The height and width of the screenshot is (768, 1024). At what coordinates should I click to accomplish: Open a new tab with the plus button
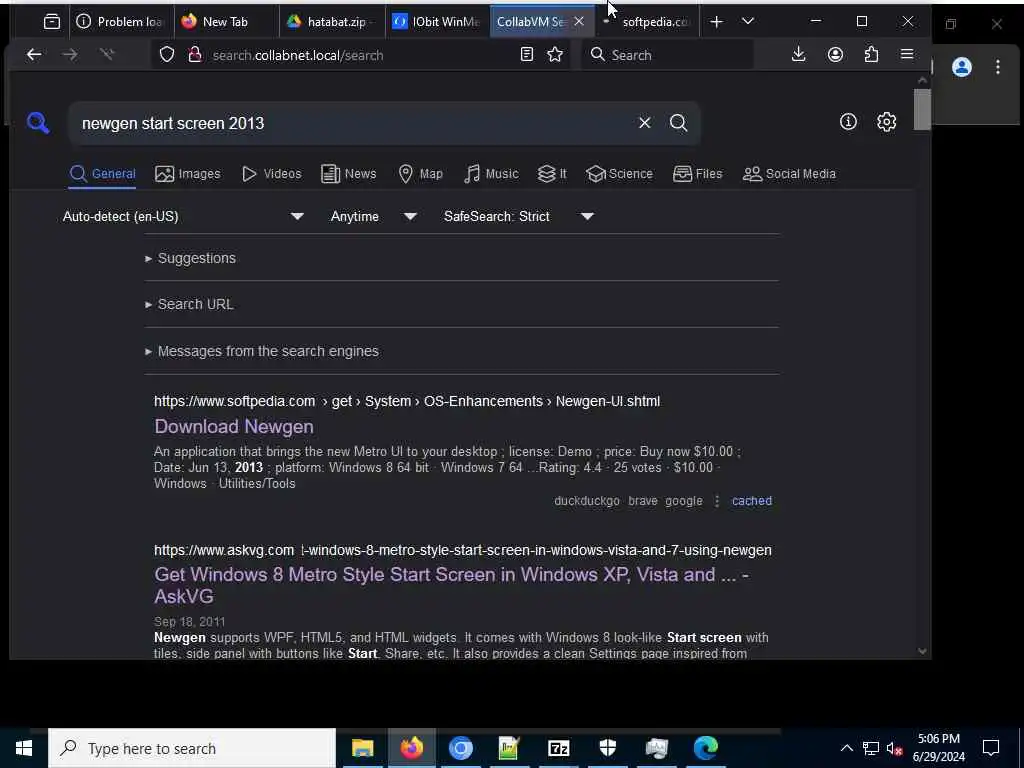(x=716, y=22)
